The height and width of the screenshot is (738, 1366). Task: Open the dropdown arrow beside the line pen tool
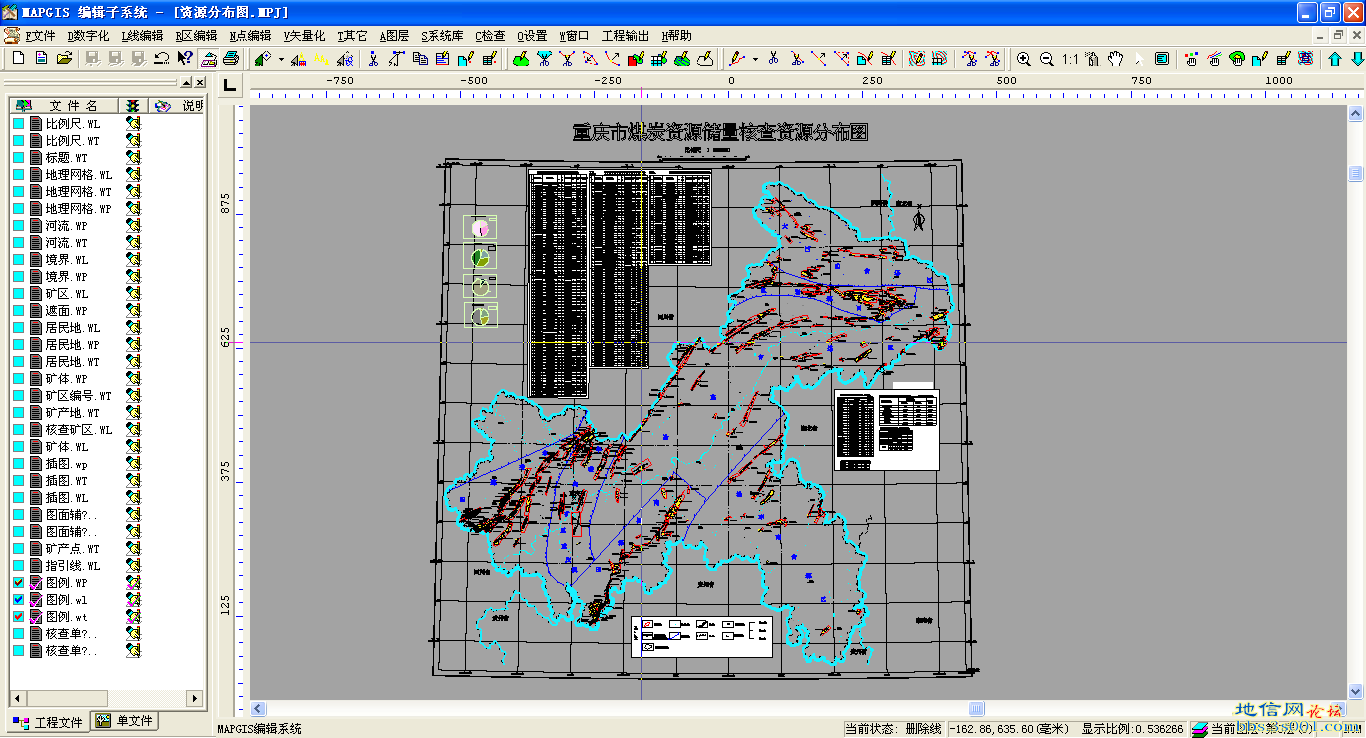755,59
